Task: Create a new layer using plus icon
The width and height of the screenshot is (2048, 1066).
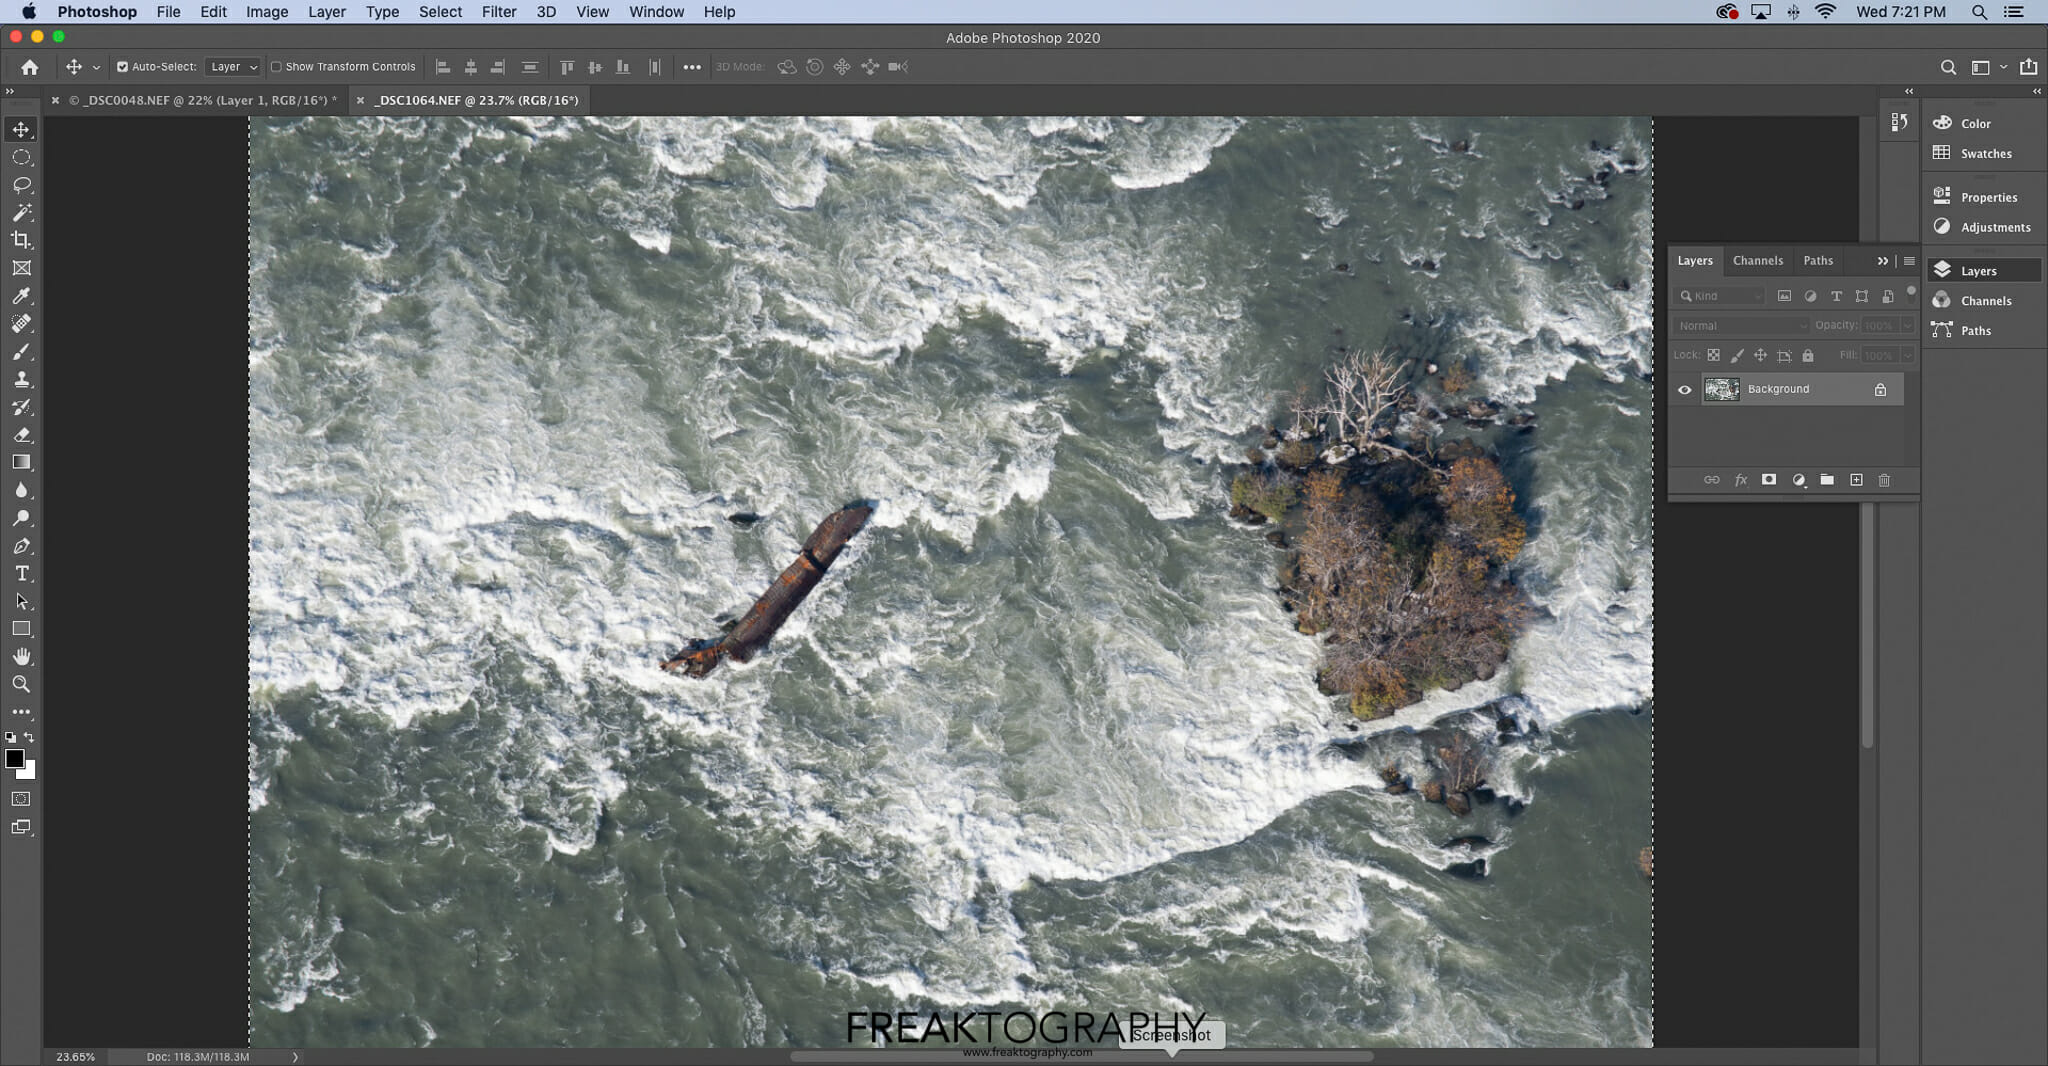Action: click(x=1856, y=480)
